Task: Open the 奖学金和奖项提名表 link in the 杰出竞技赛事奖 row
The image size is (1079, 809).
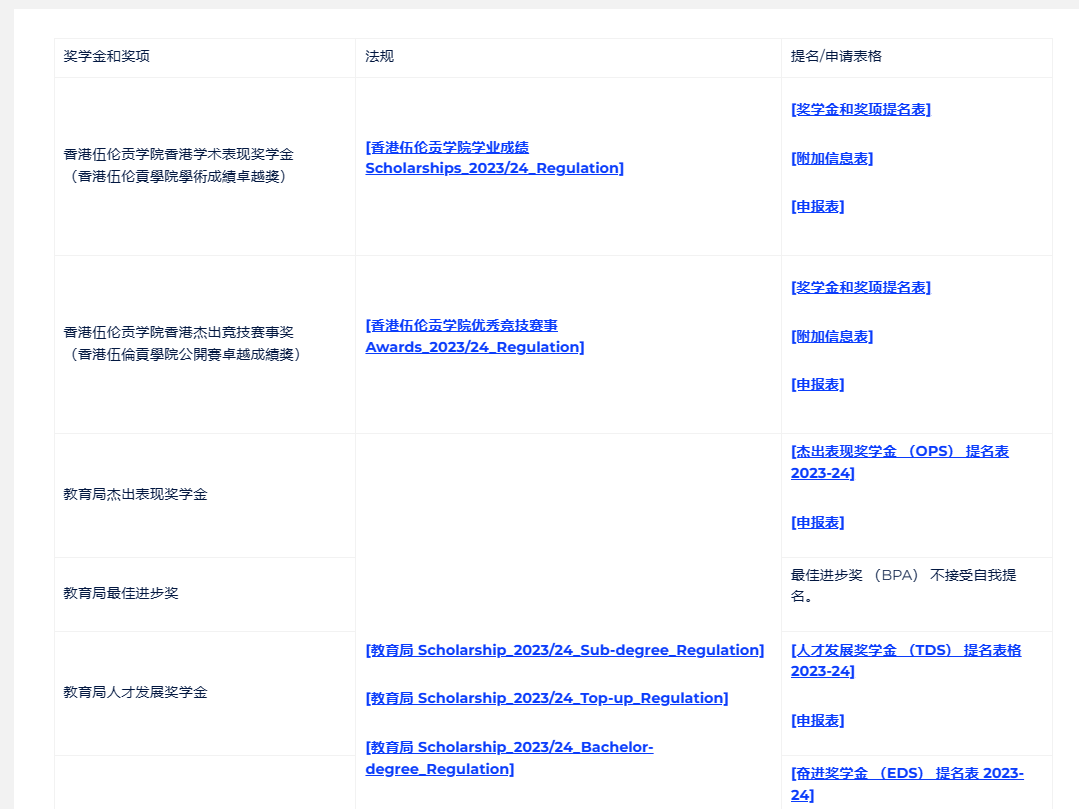Action: [x=861, y=288]
